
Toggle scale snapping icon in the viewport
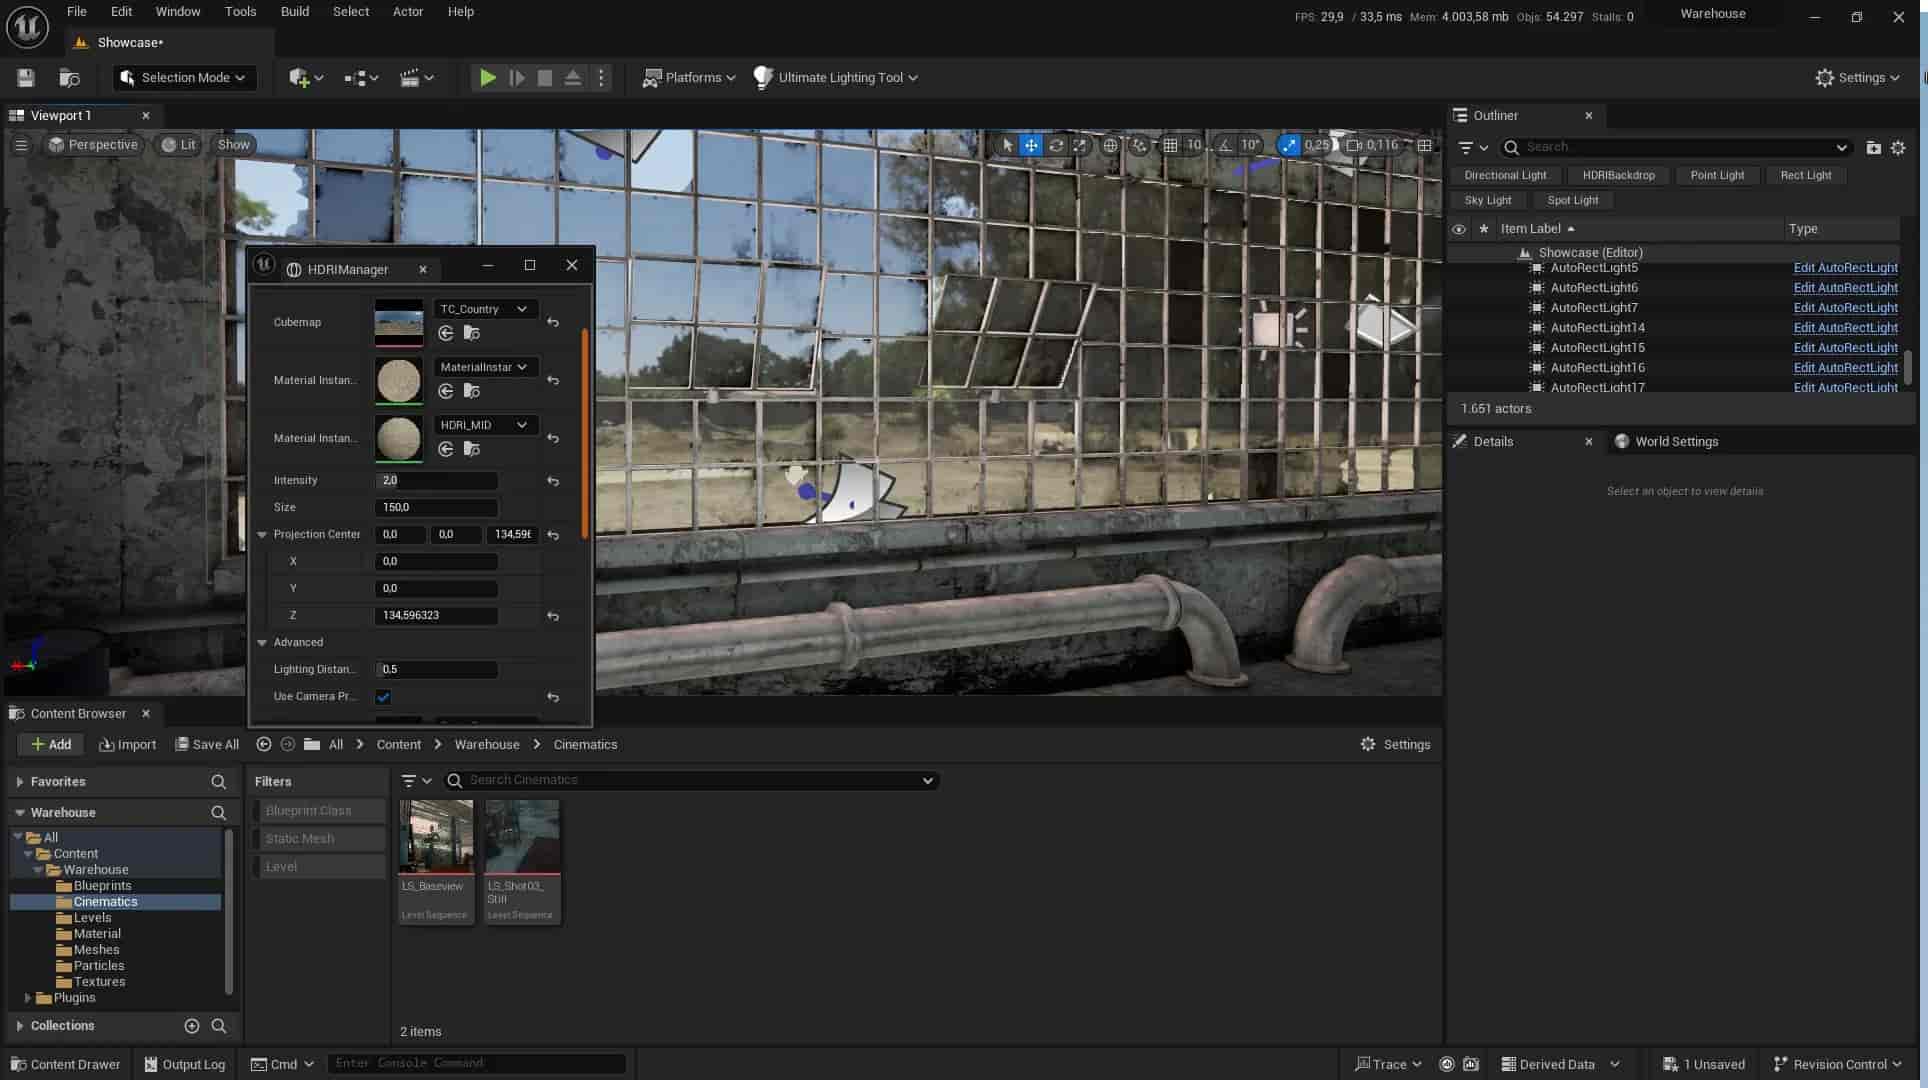1289,145
